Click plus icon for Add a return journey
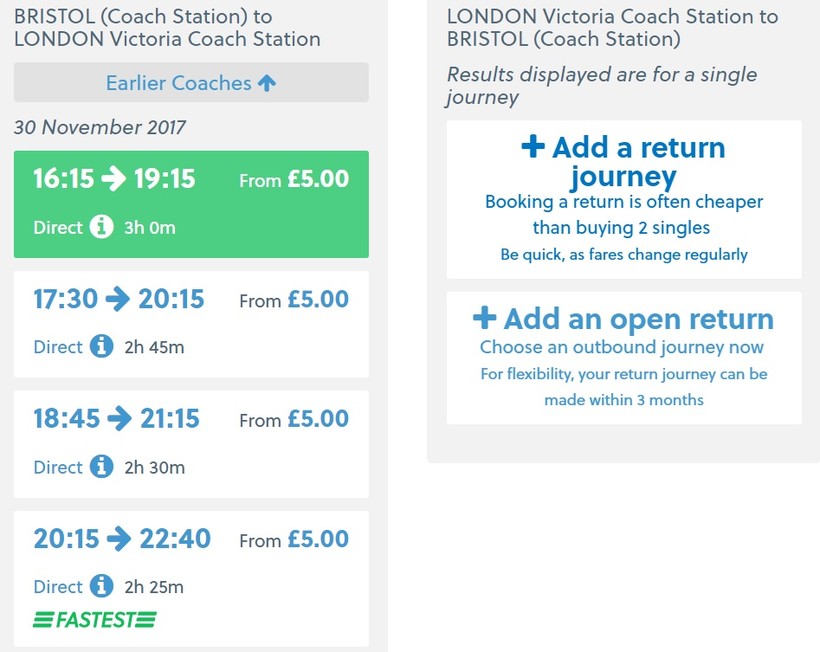This screenshot has height=652, width=820. (x=533, y=147)
